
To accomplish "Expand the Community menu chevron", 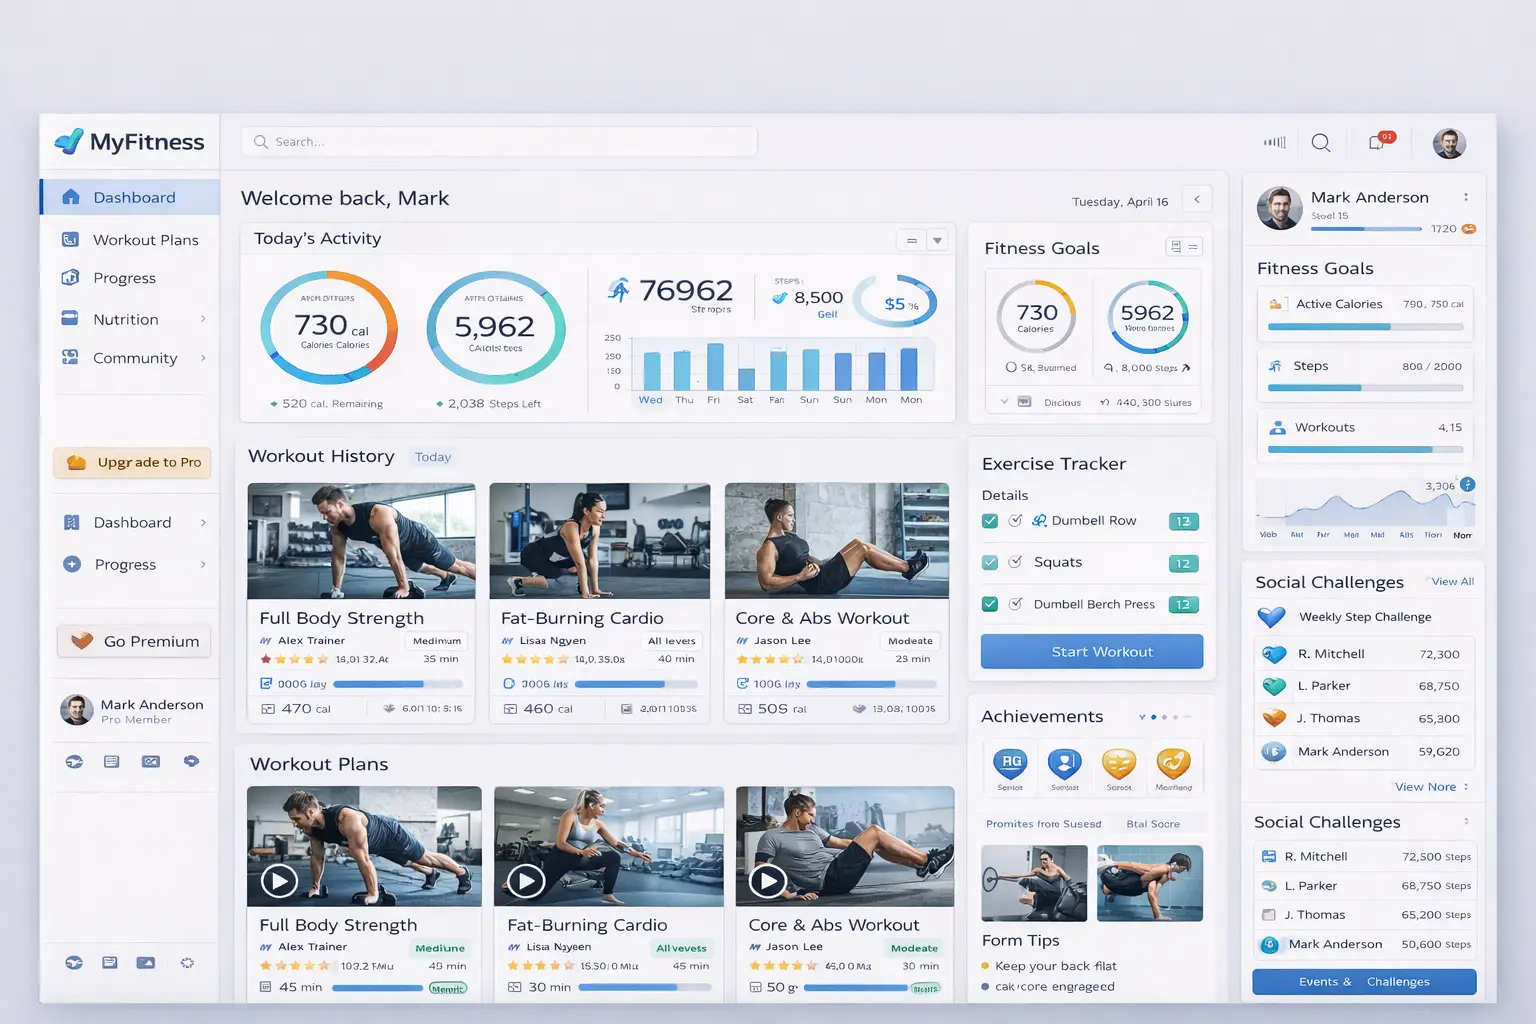I will click(204, 358).
